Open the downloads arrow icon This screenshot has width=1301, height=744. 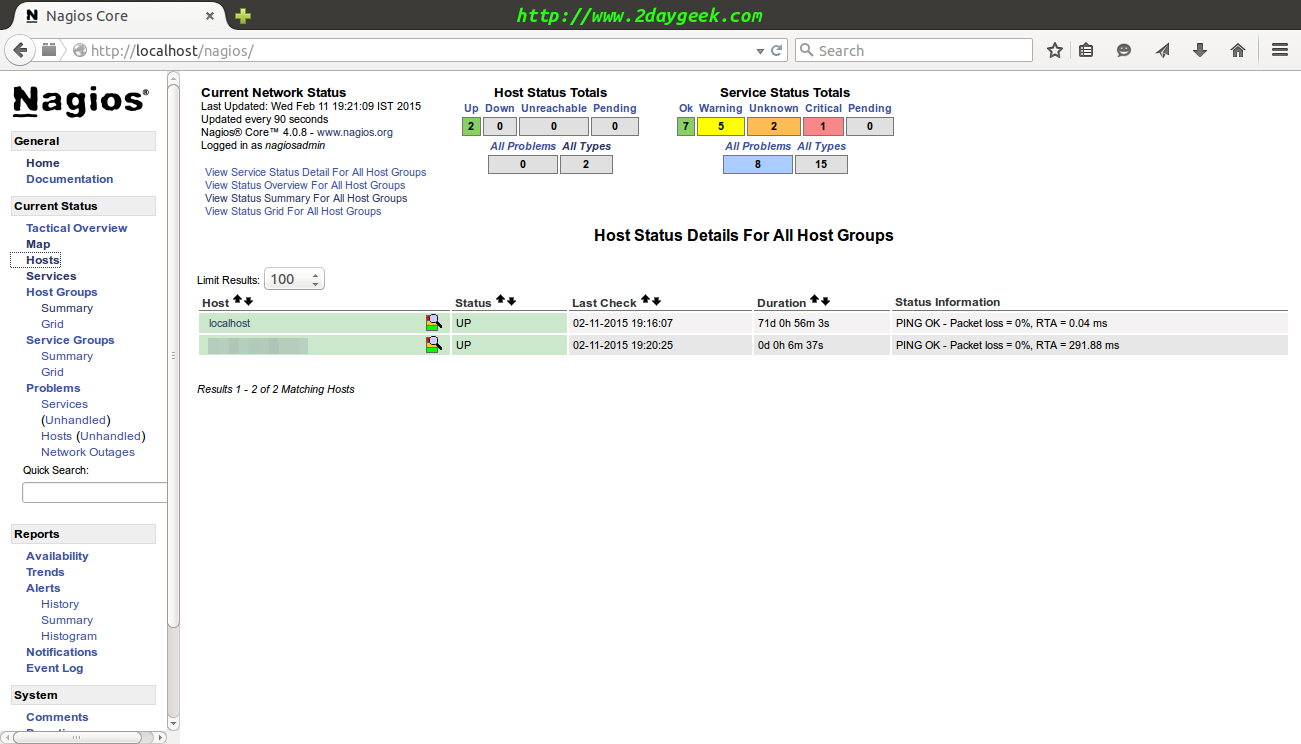pyautogui.click(x=1200, y=50)
